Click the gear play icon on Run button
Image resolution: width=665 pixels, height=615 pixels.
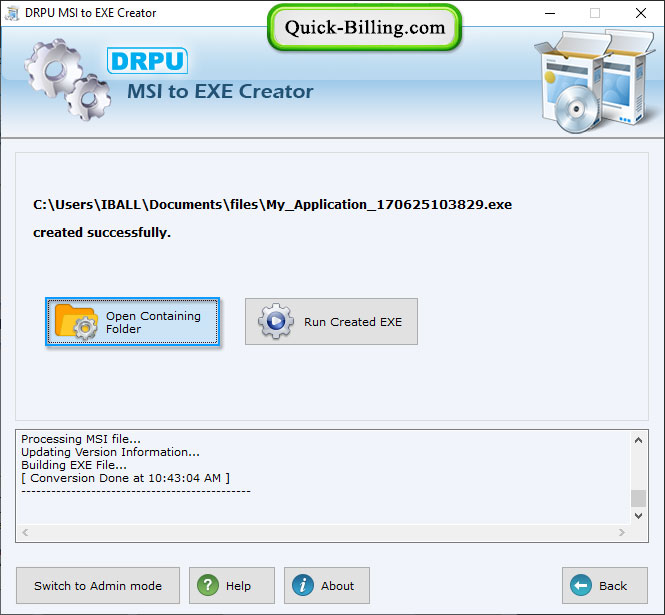coord(276,321)
